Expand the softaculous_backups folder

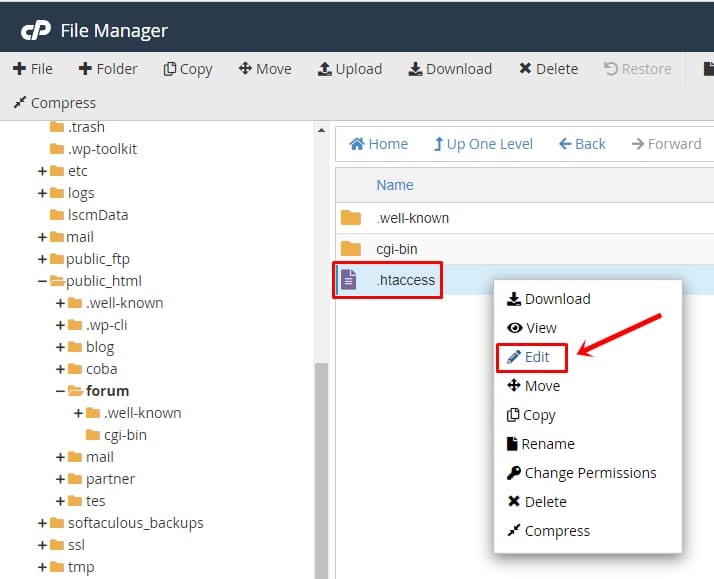pyautogui.click(x=42, y=523)
